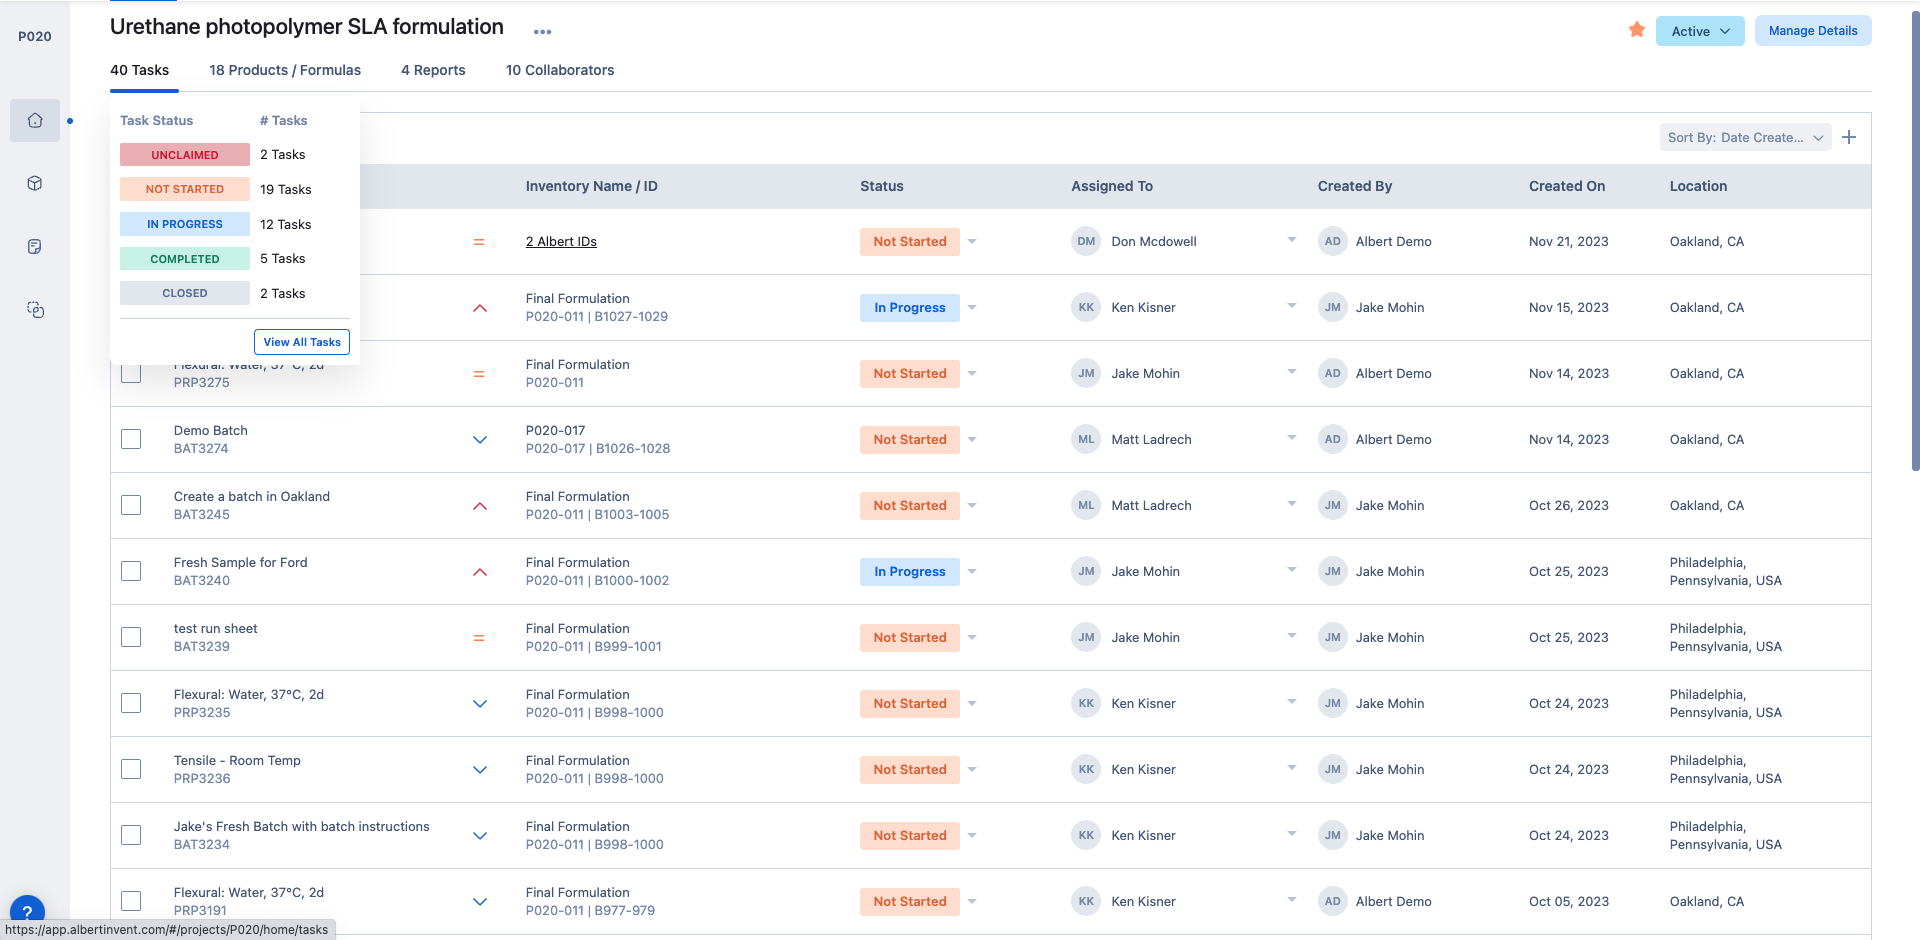Click the UNCLAIMED red status swatch

pos(185,155)
